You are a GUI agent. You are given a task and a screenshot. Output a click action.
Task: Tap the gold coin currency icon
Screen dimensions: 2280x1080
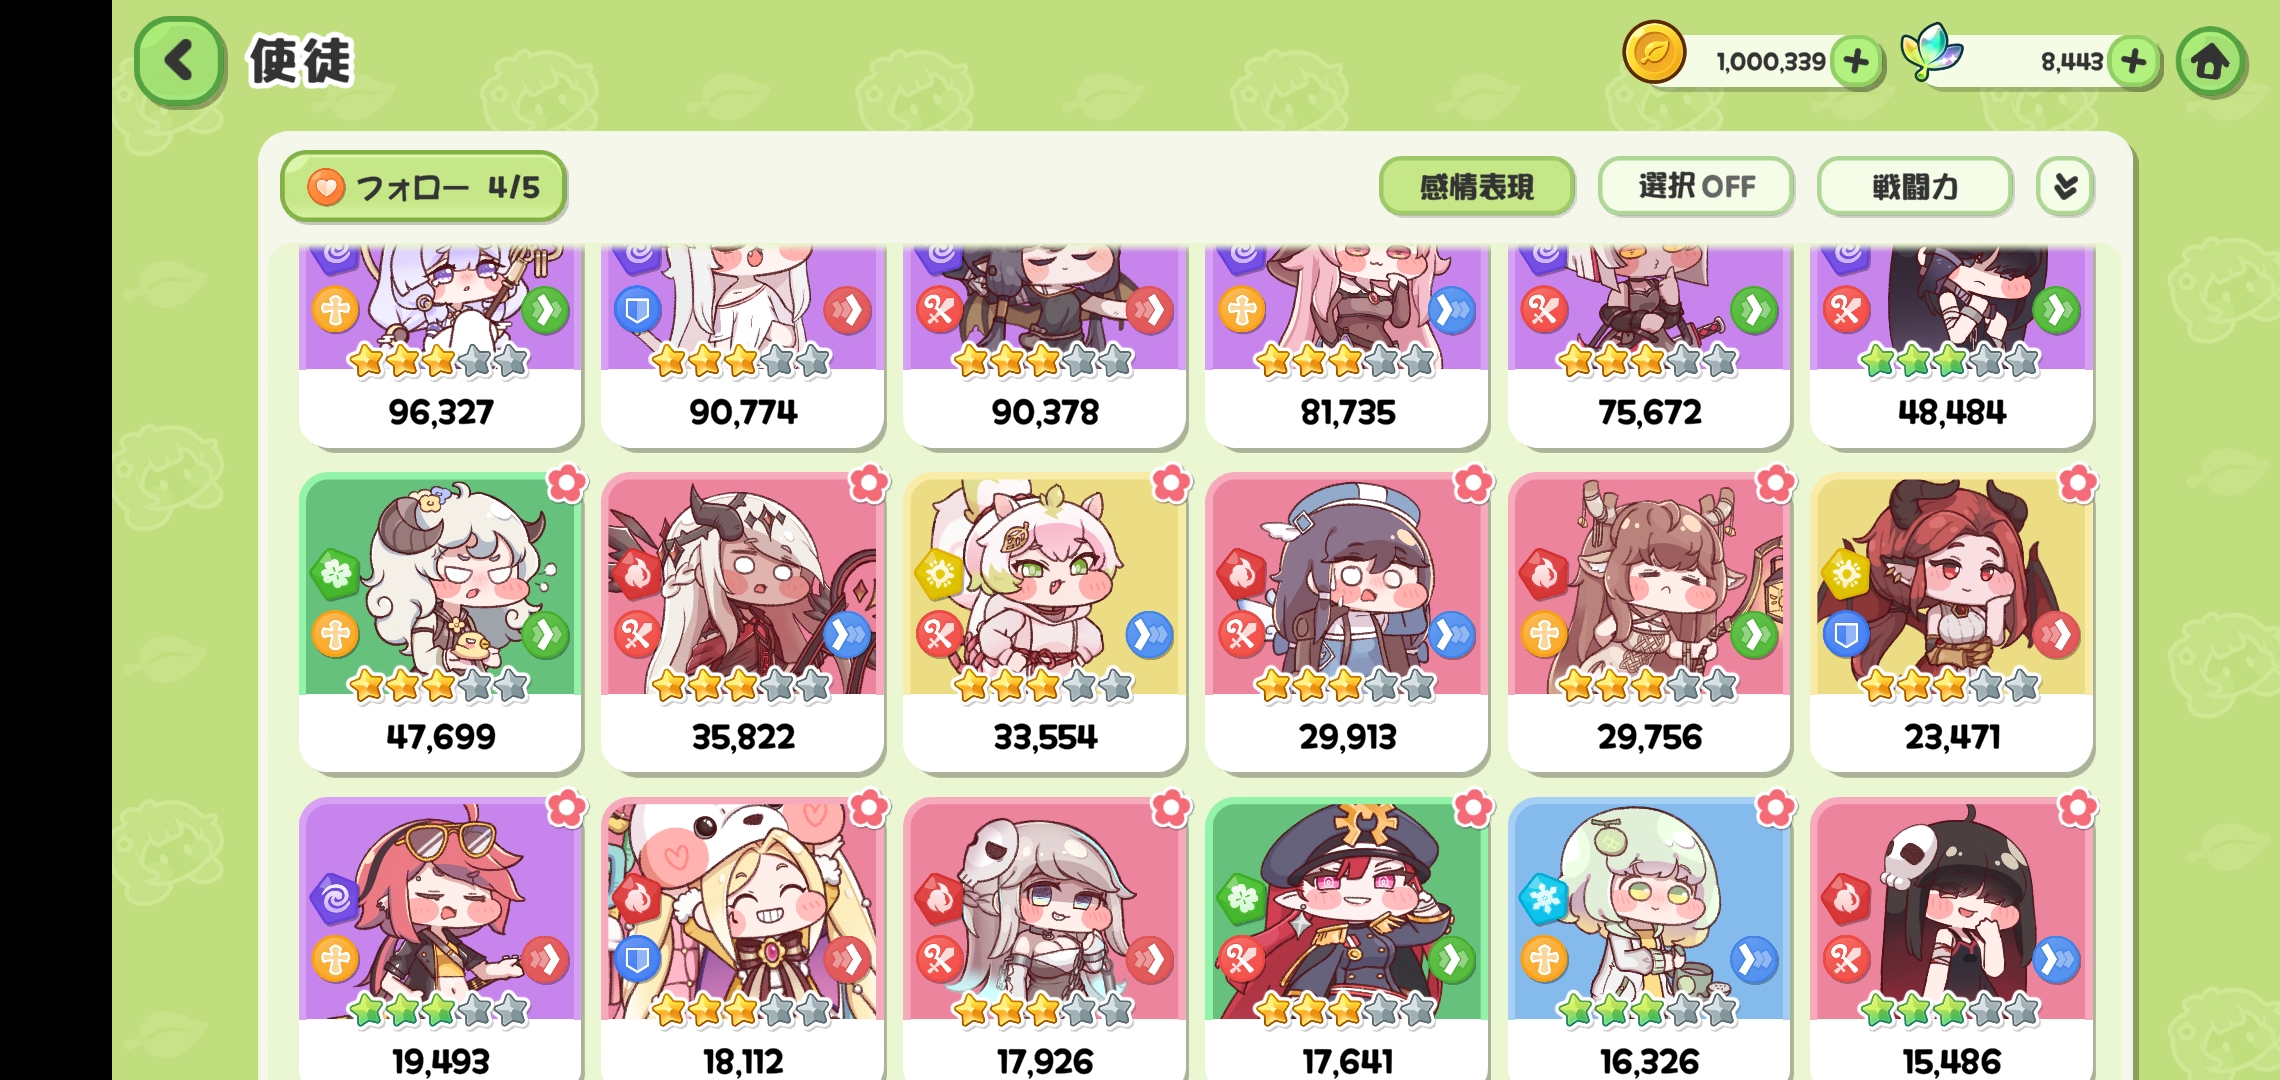coord(1653,53)
